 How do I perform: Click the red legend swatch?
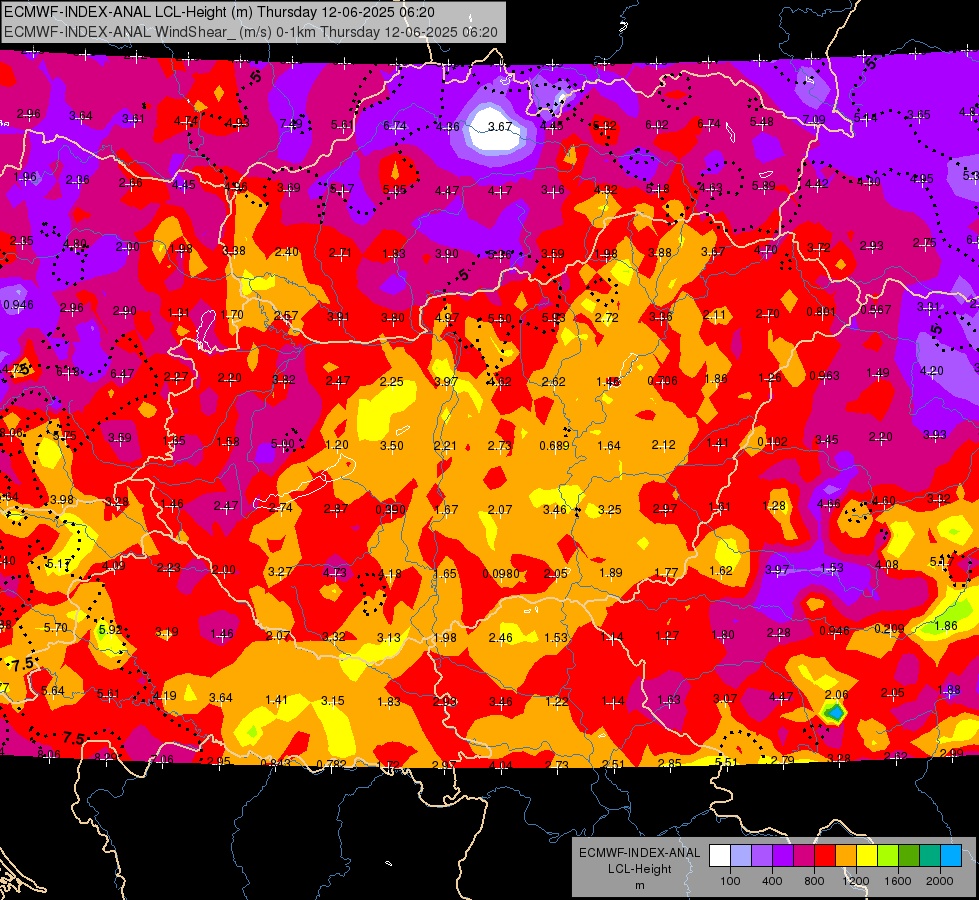(825, 856)
